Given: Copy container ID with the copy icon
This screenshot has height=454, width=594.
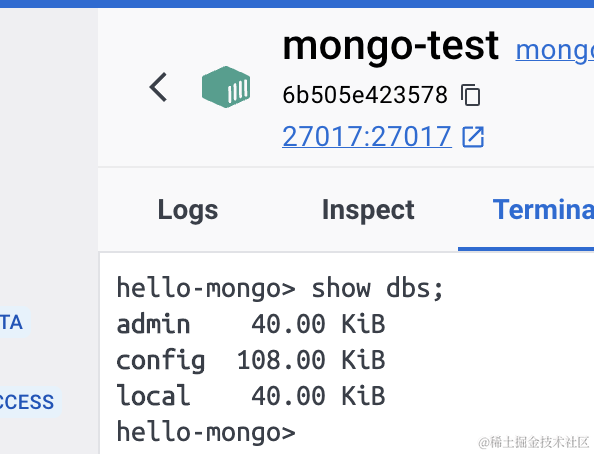Looking at the screenshot, I should click(x=471, y=95).
